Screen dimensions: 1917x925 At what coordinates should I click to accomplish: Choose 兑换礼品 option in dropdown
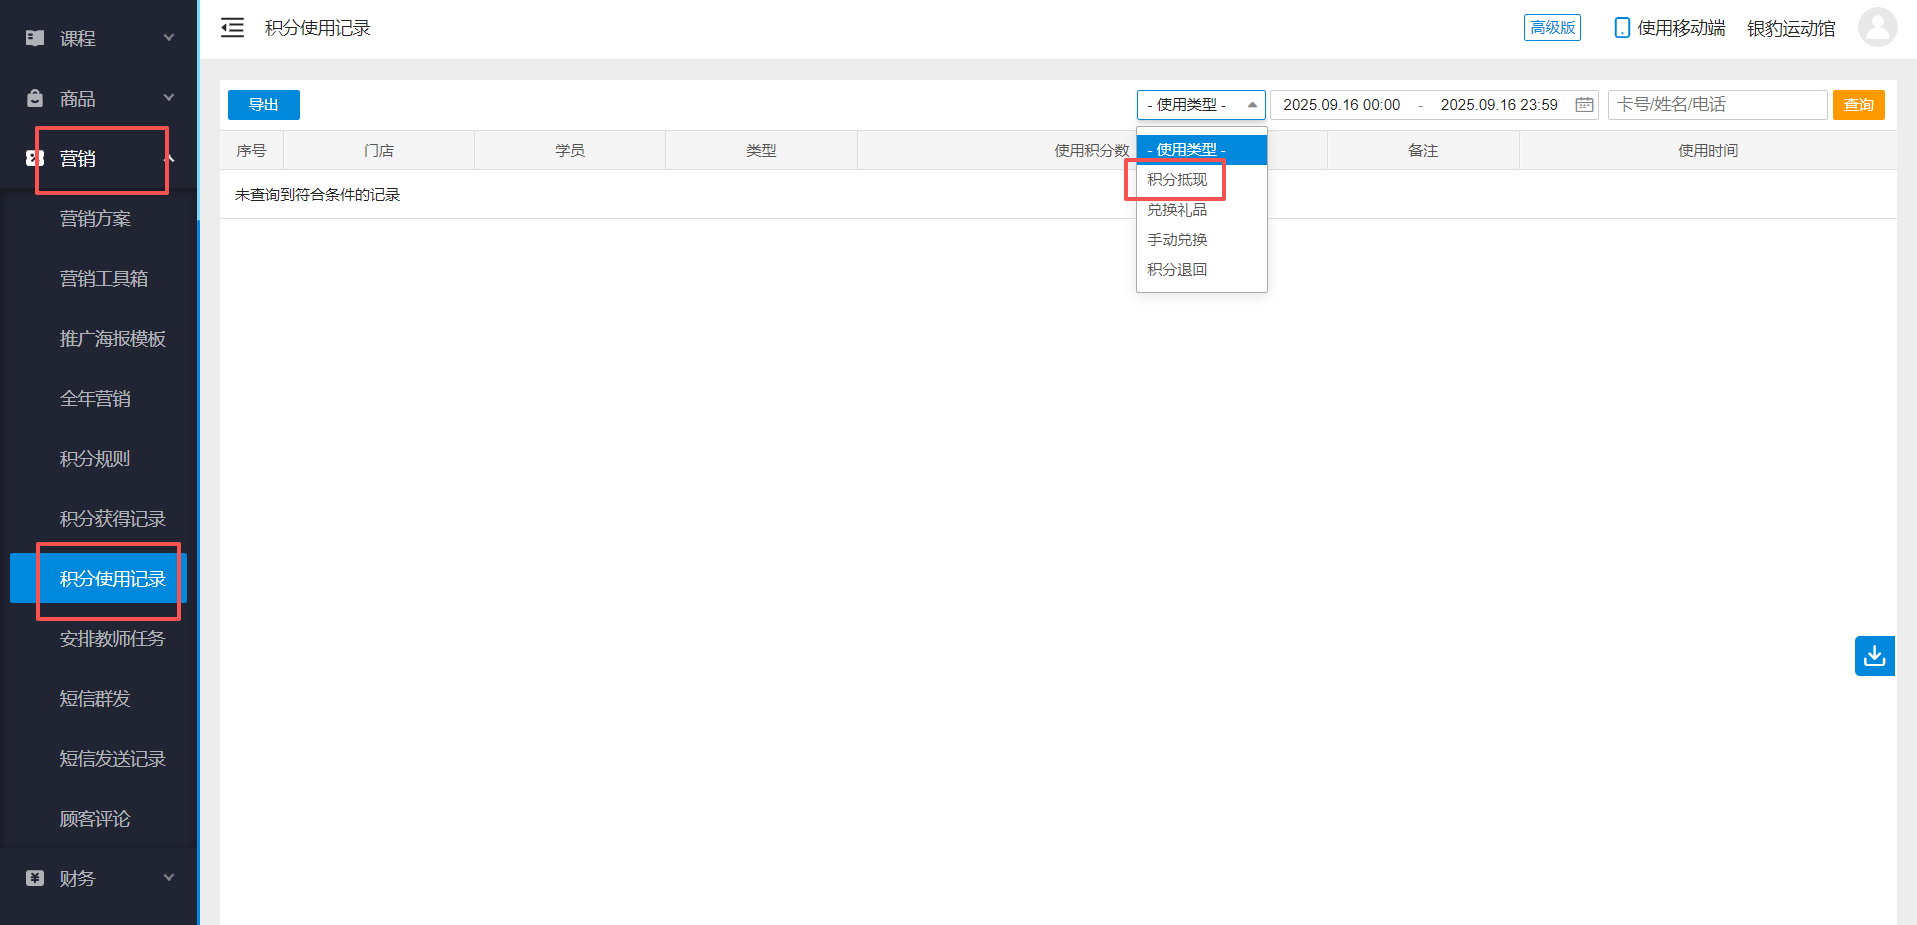coord(1177,210)
